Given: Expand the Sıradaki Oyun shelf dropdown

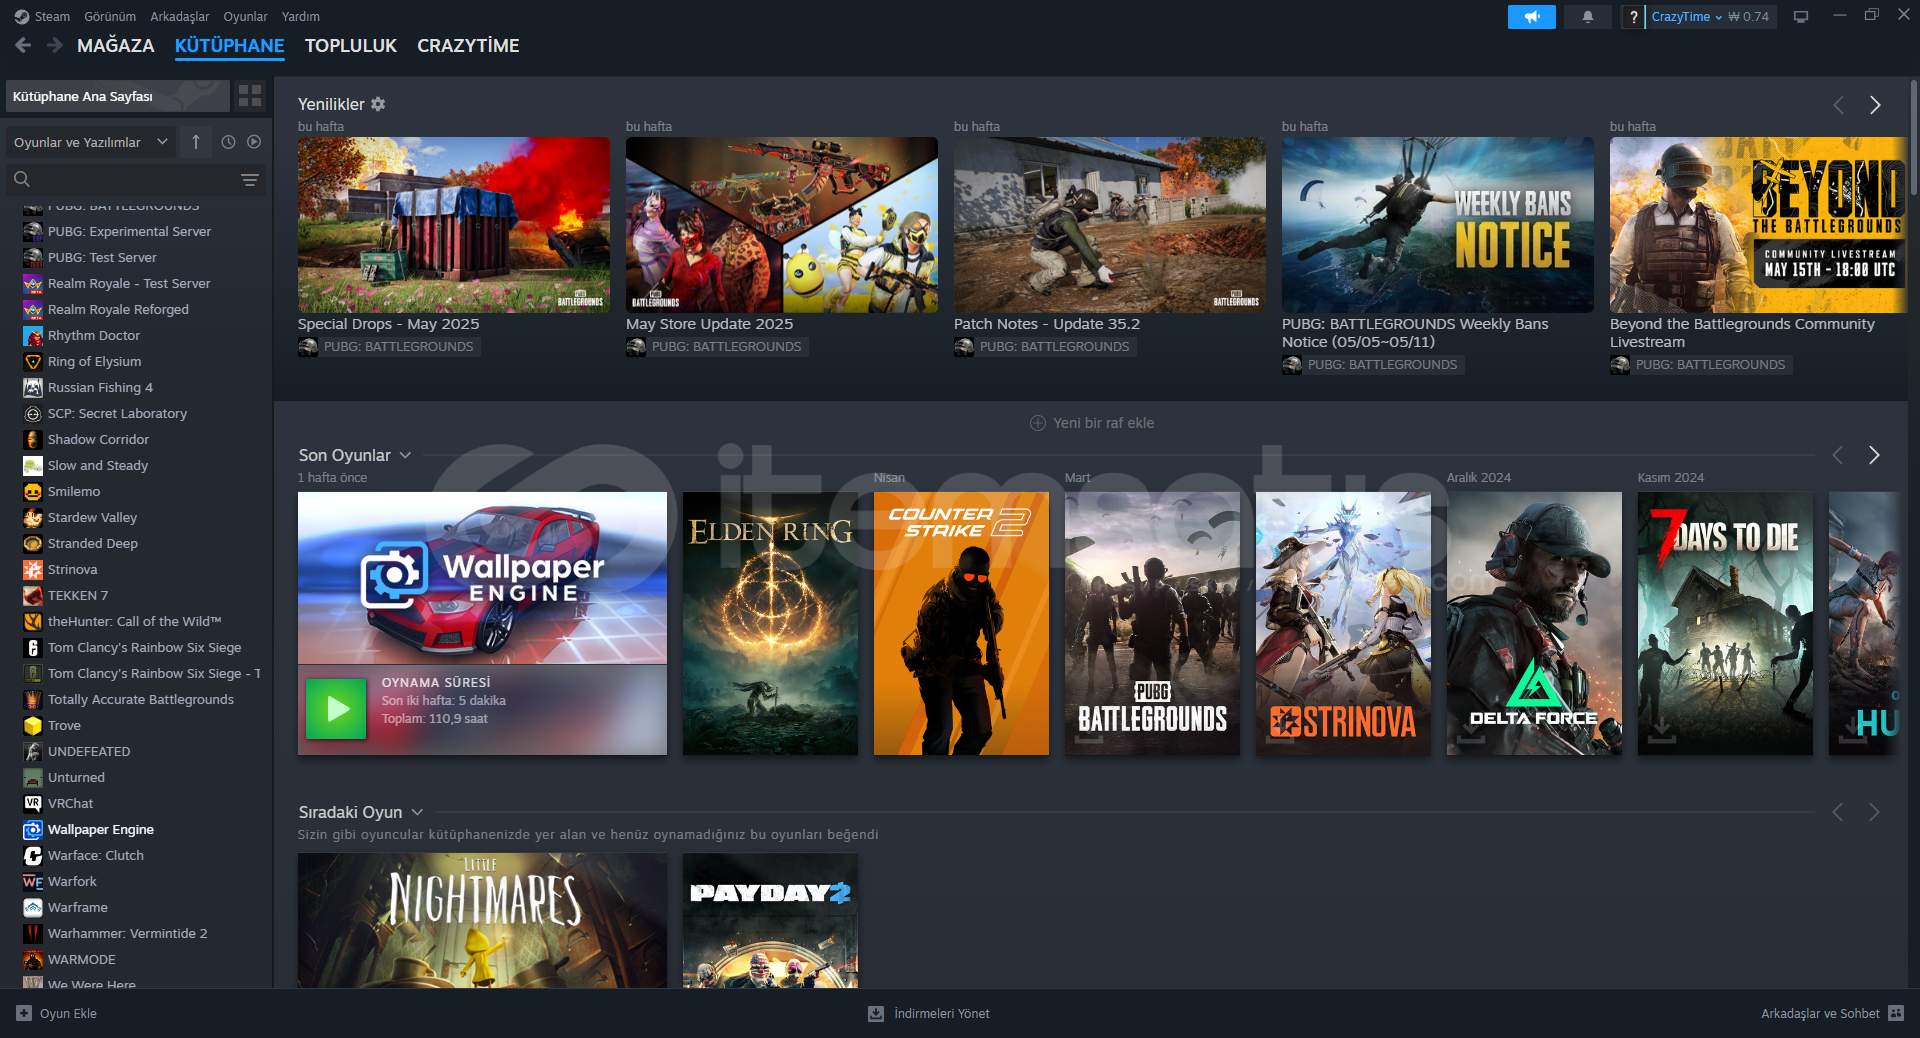Looking at the screenshot, I should click(x=417, y=812).
